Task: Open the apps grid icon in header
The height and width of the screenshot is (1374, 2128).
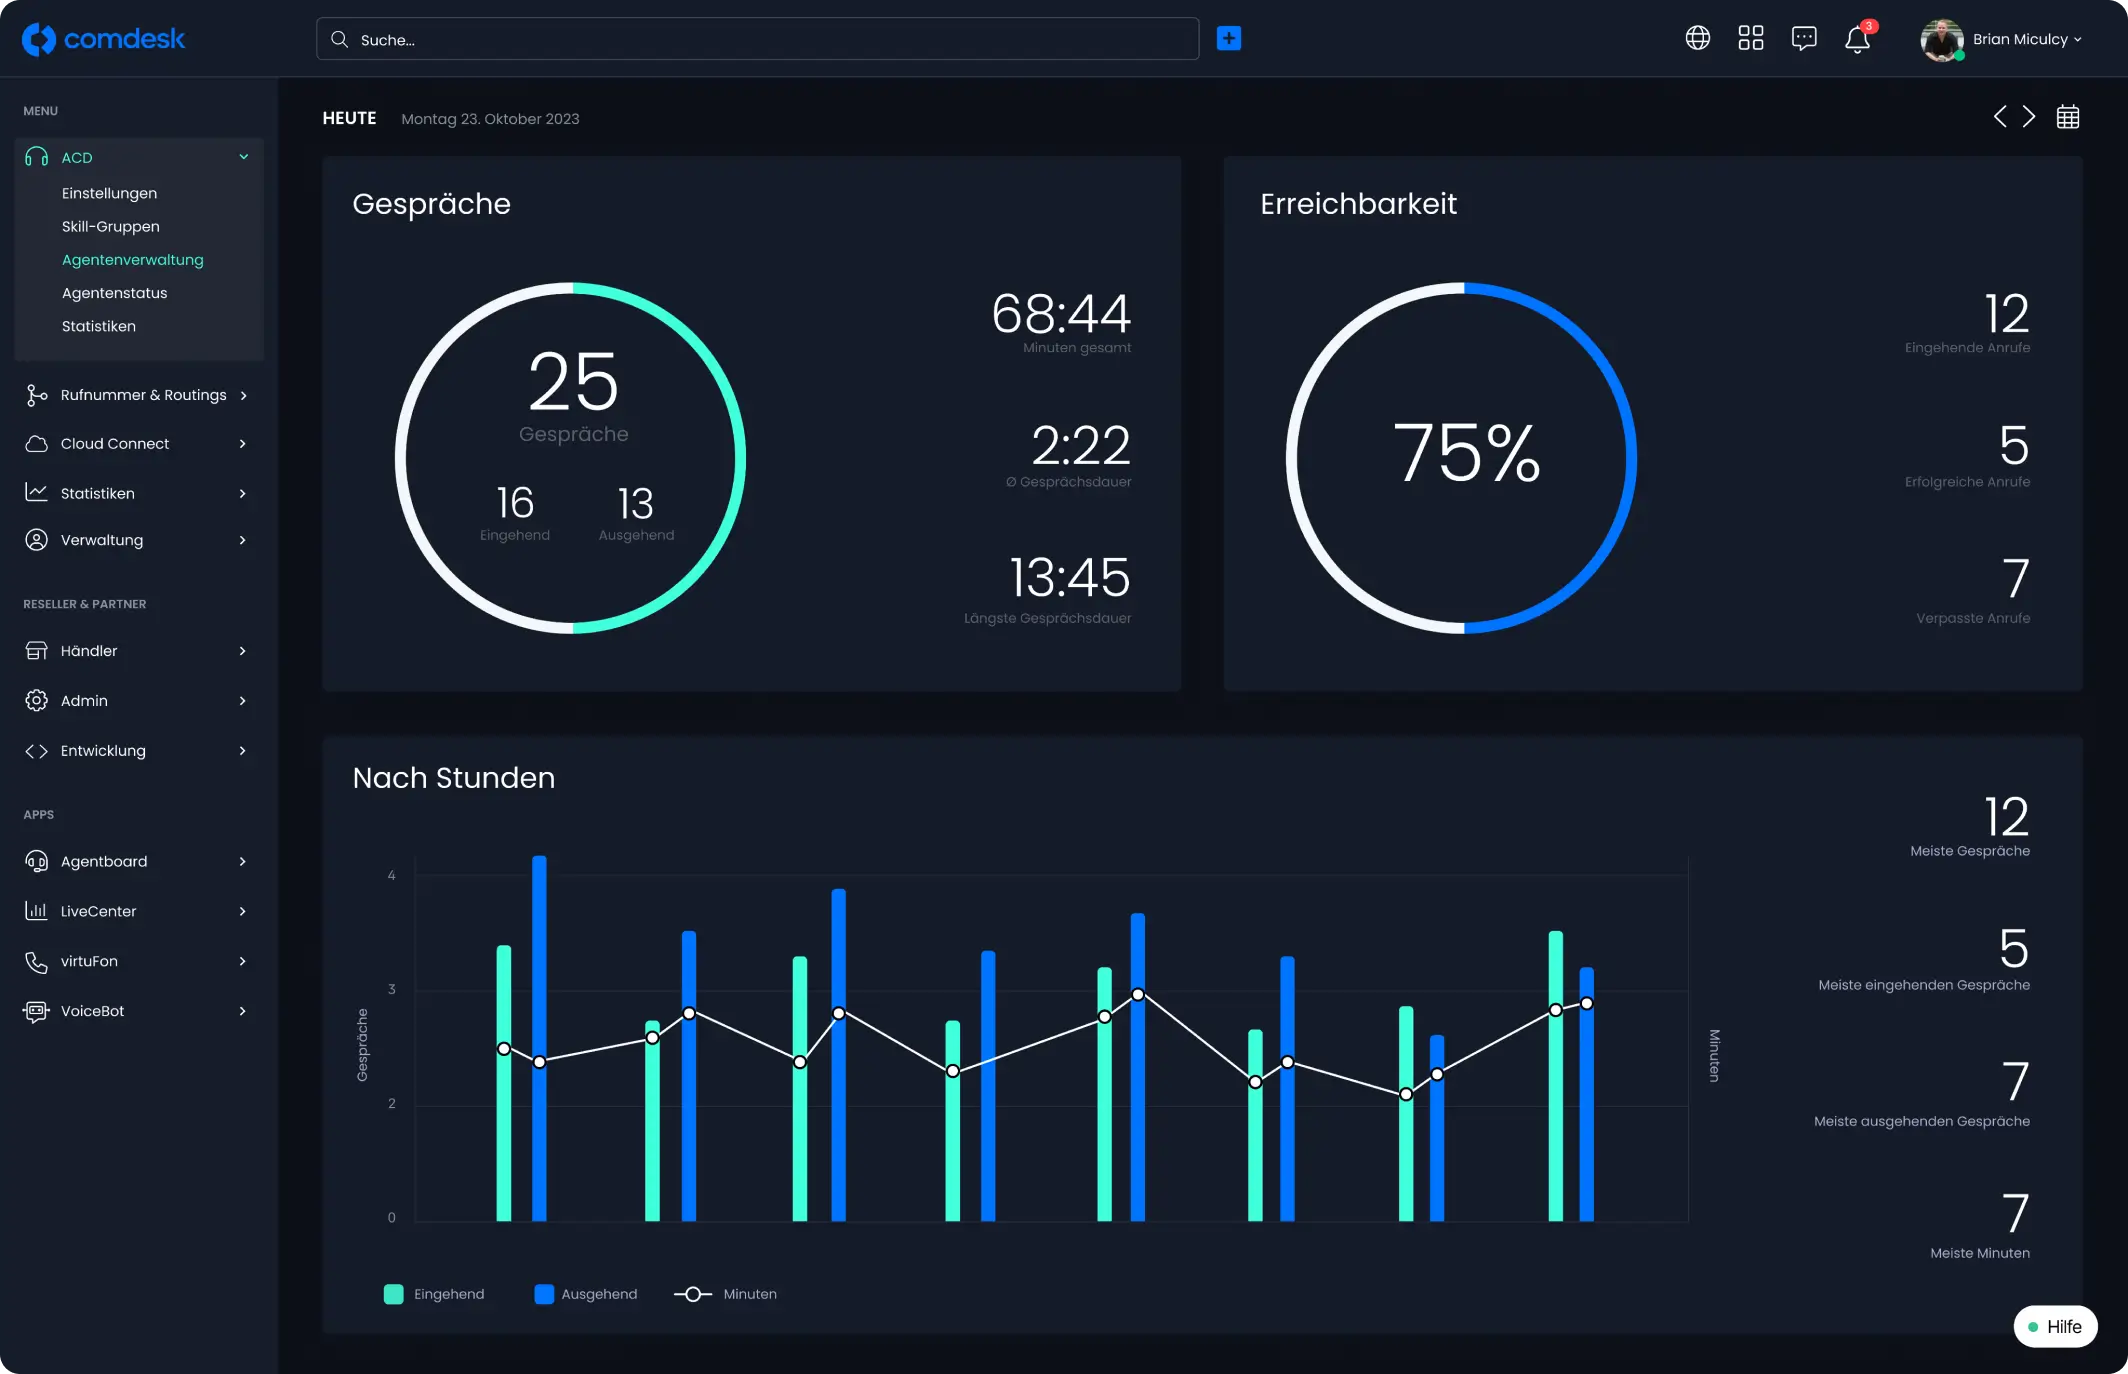Action: [1751, 38]
